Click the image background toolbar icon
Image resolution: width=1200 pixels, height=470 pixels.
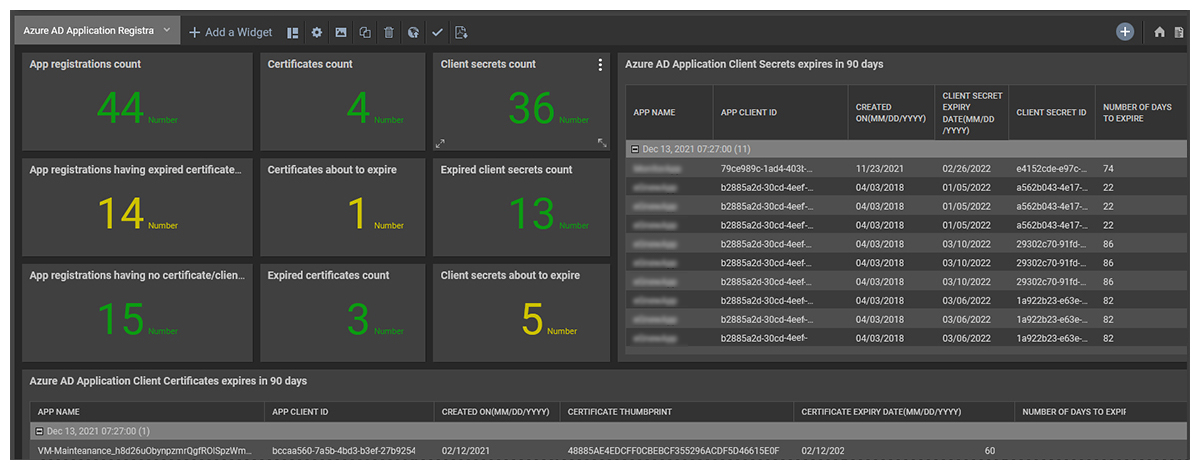coord(341,32)
